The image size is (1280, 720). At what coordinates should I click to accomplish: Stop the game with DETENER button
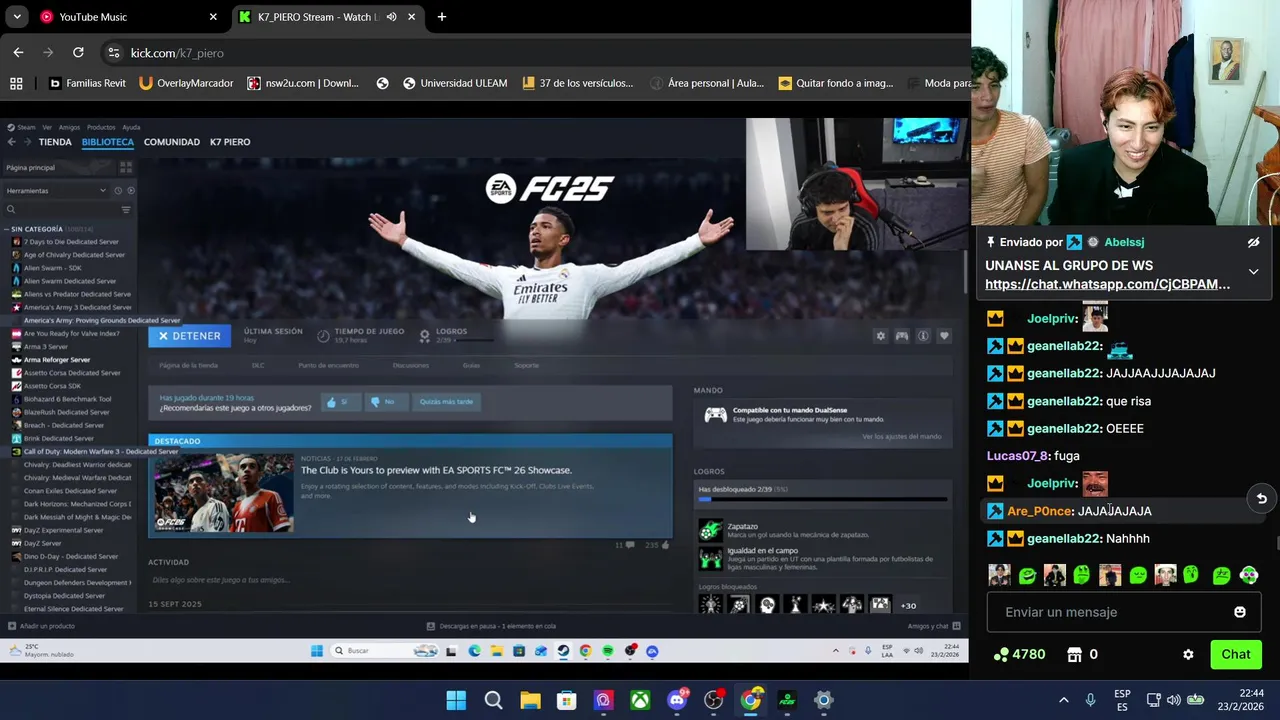190,336
